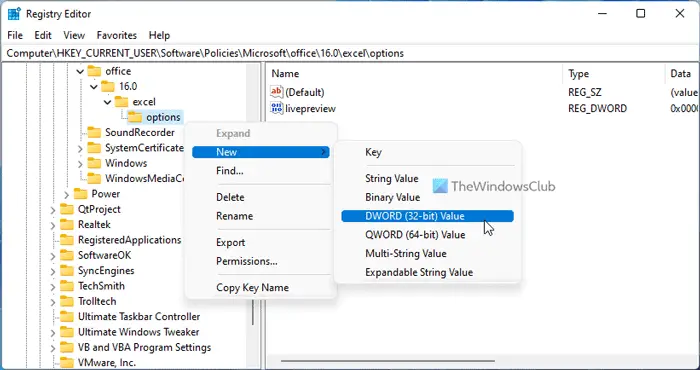Viewport: 700px width, 370px height.
Task: Select Export in the context menu
Action: 261,242
